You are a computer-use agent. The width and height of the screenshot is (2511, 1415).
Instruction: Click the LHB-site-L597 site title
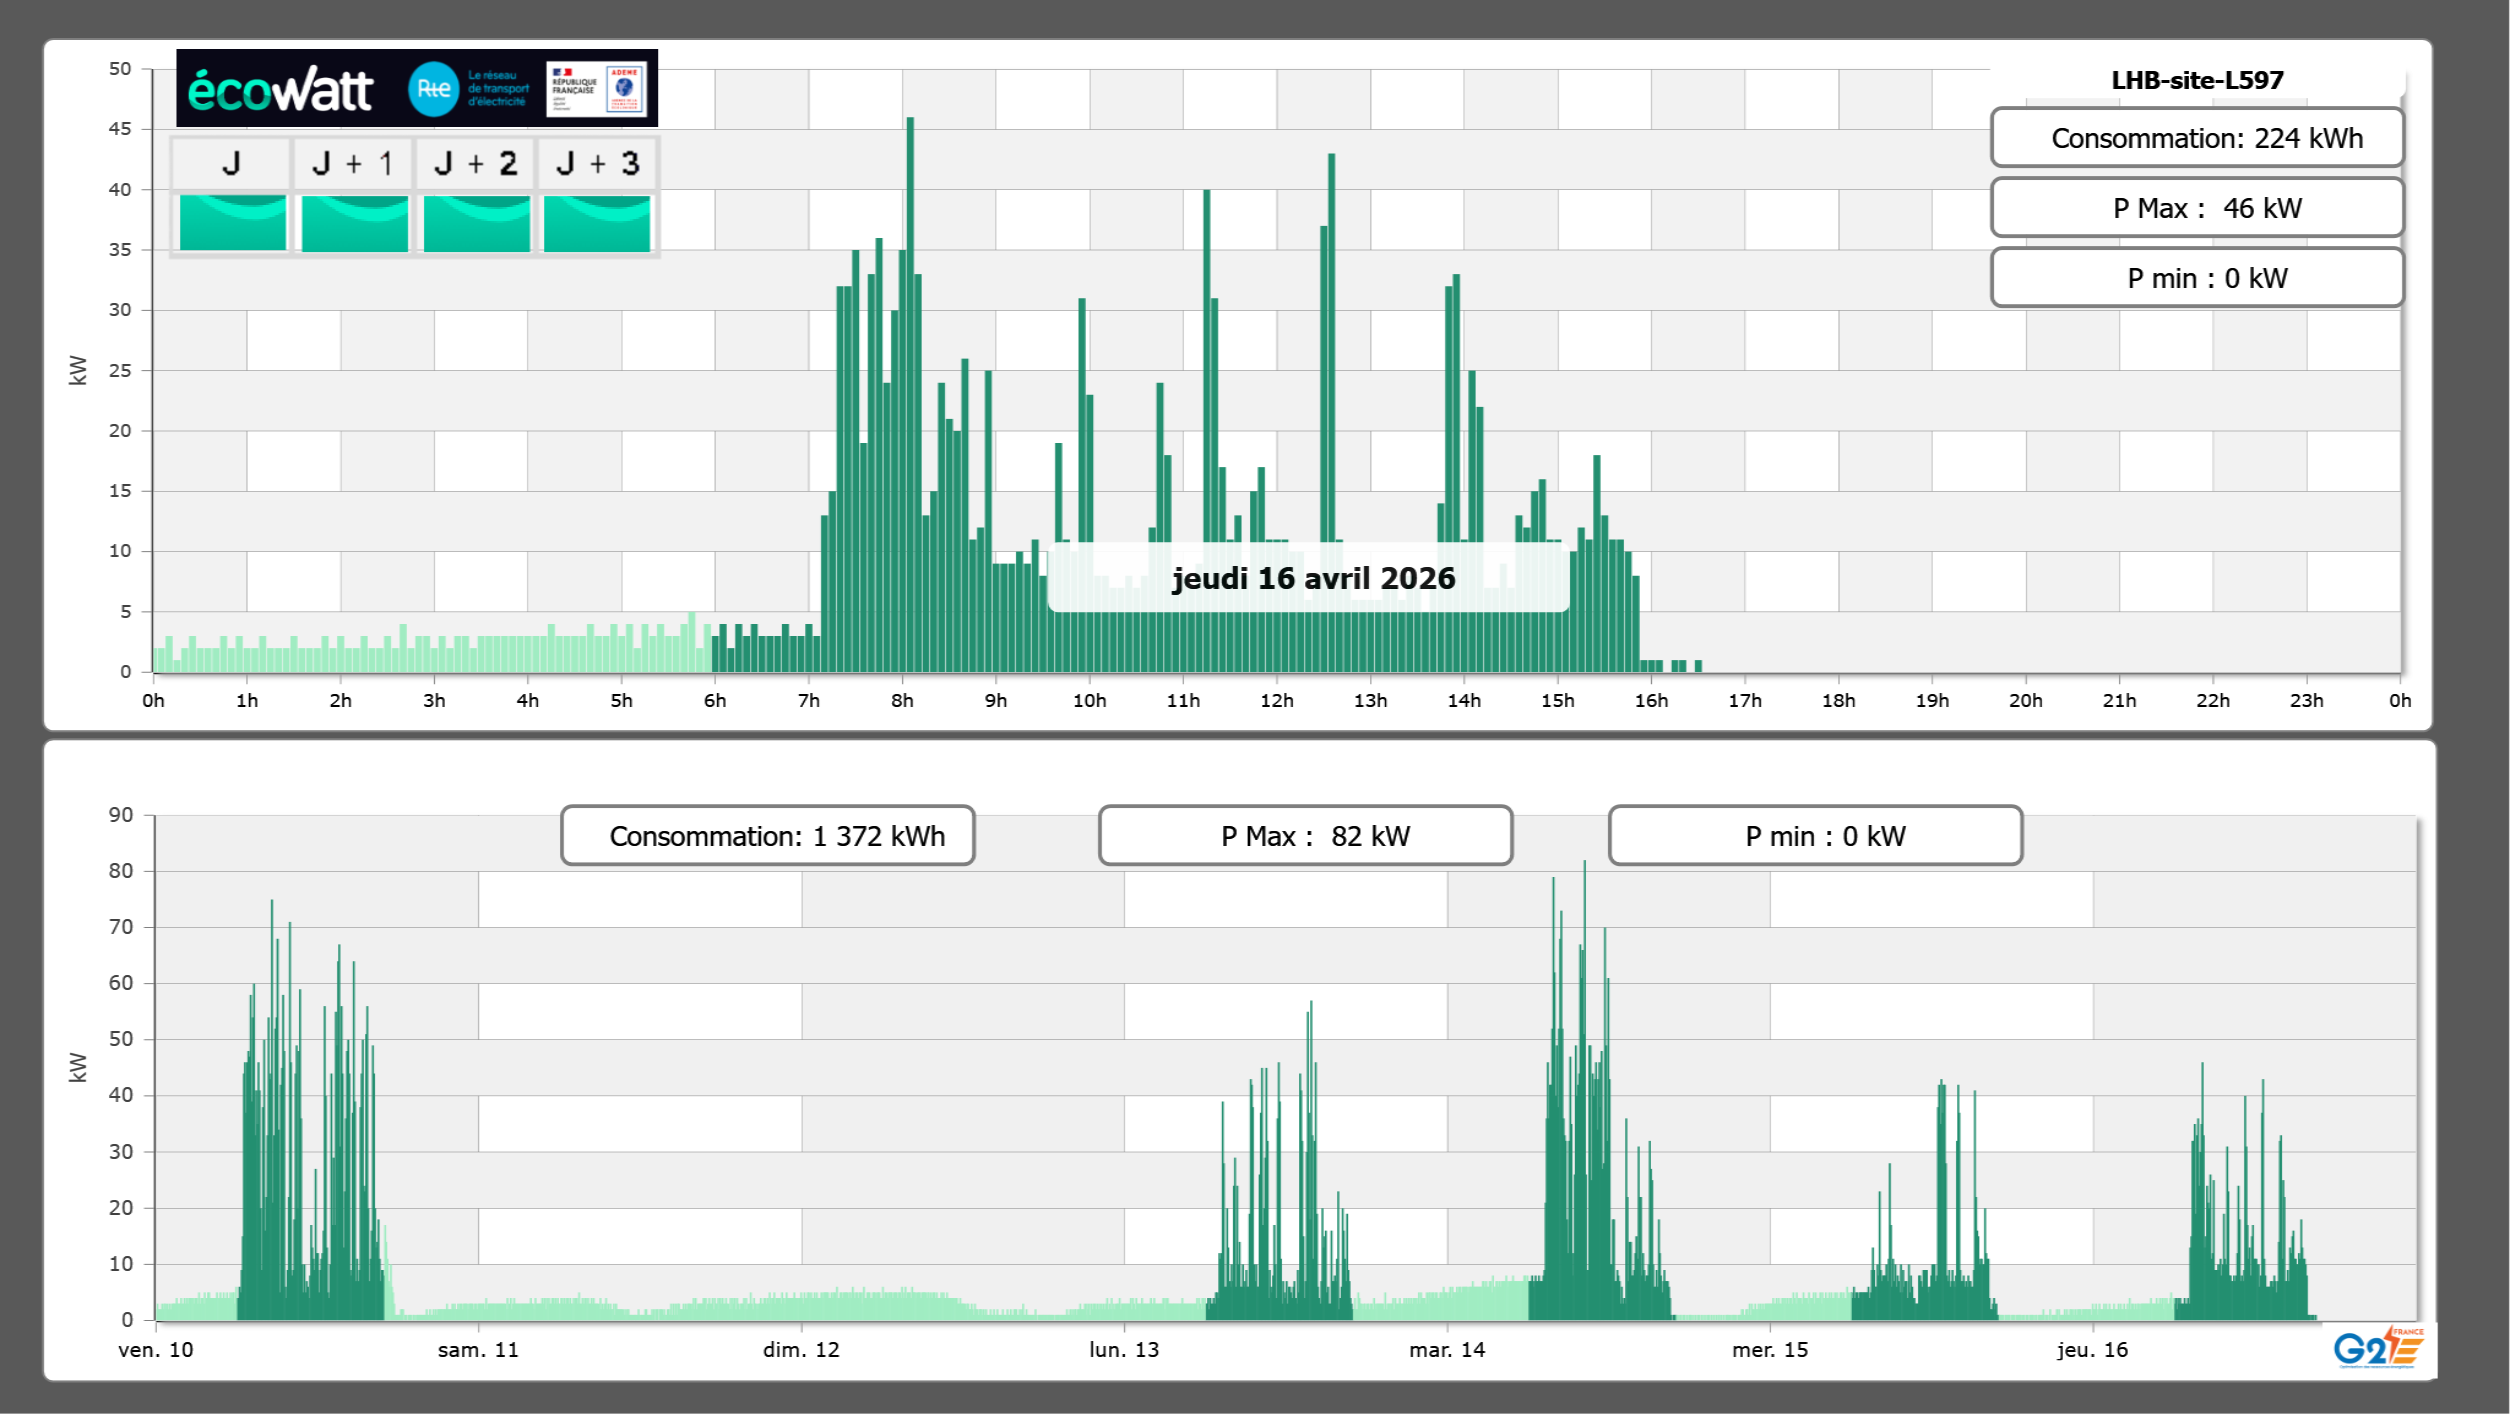tap(2196, 80)
